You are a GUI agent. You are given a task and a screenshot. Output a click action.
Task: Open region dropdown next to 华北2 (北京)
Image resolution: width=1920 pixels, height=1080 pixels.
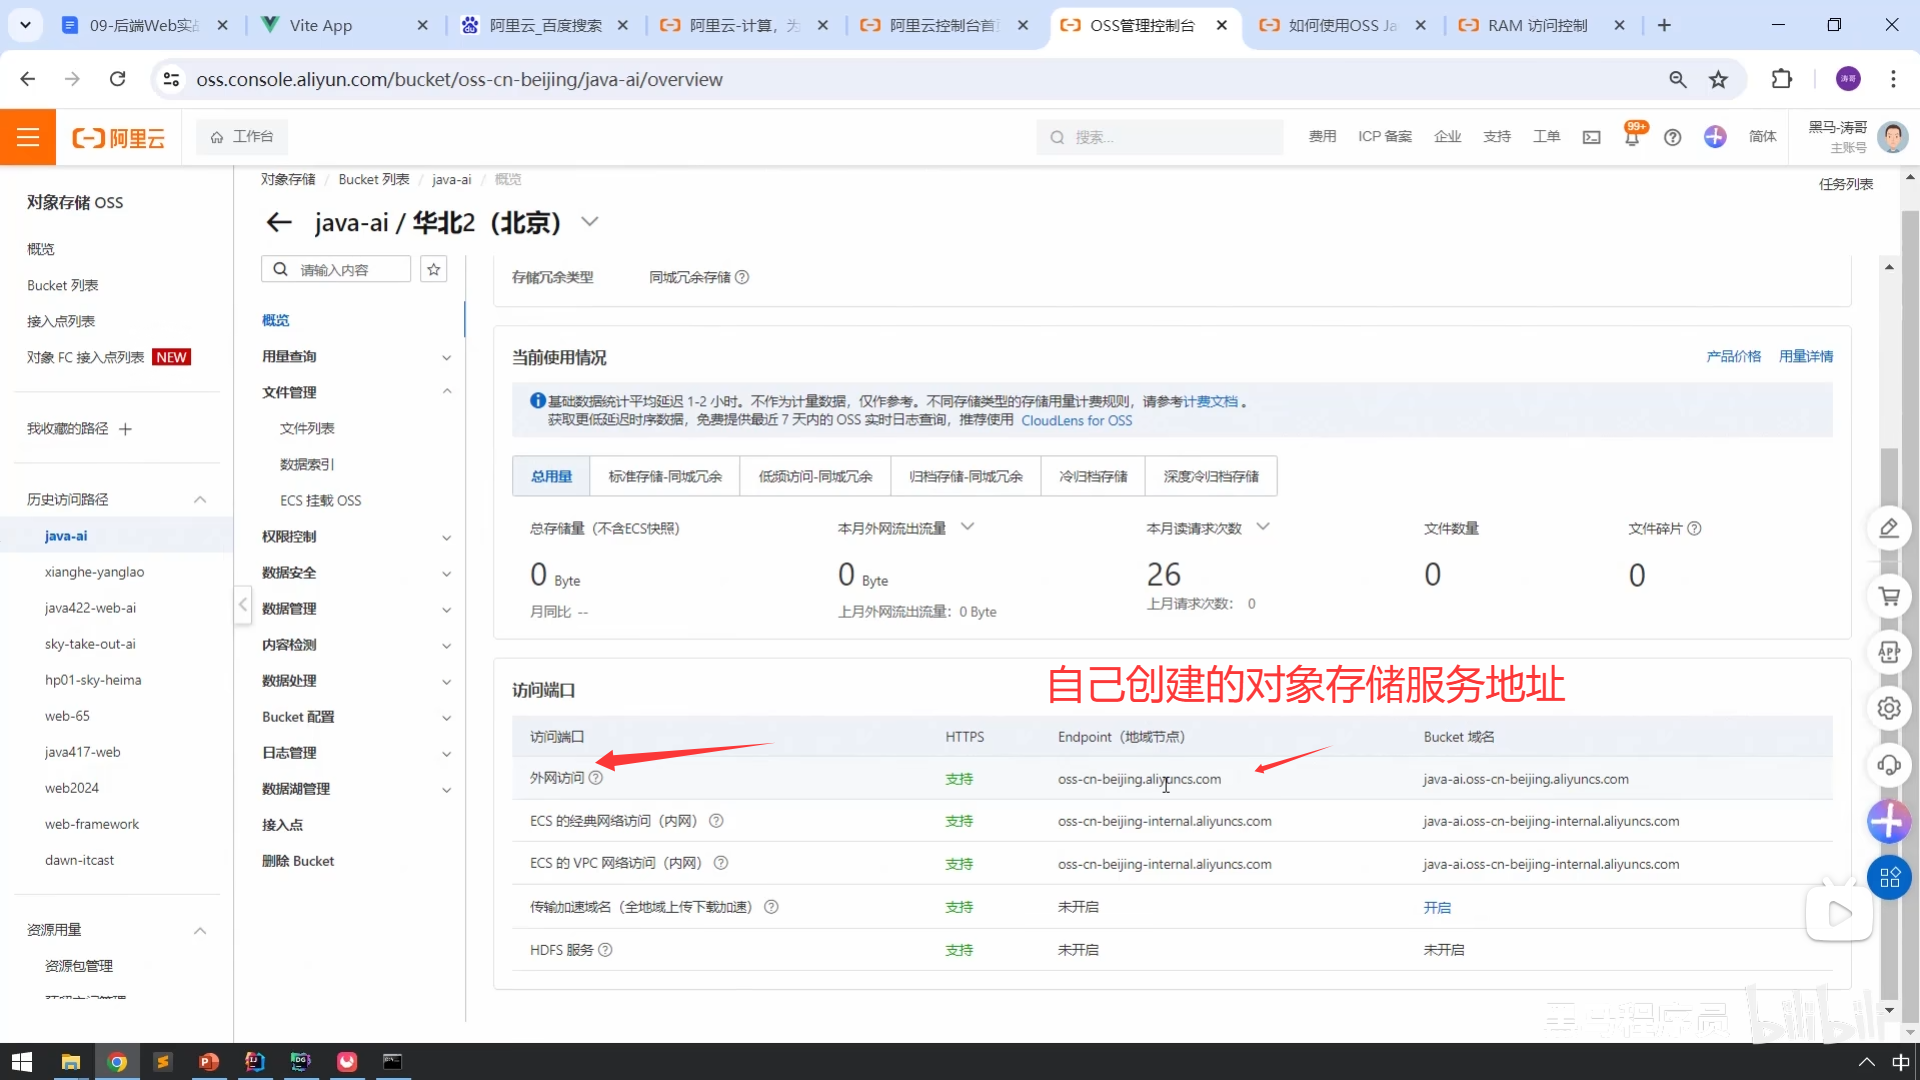click(x=590, y=222)
